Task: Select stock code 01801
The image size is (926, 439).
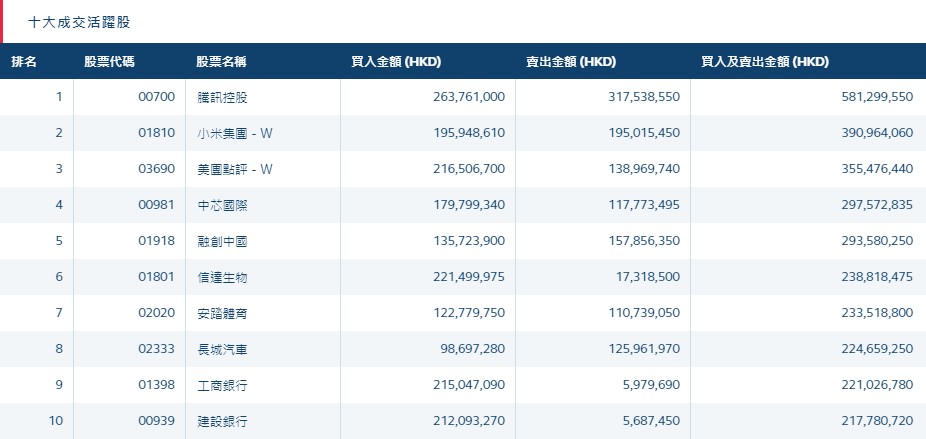Action: (x=156, y=277)
